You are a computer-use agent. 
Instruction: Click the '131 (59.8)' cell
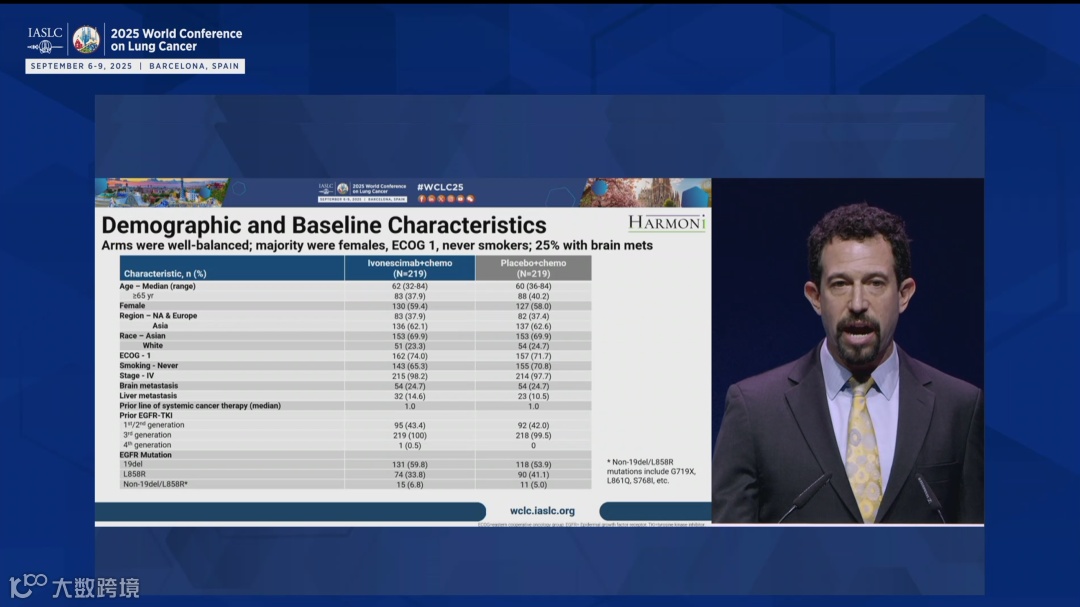pos(410,465)
